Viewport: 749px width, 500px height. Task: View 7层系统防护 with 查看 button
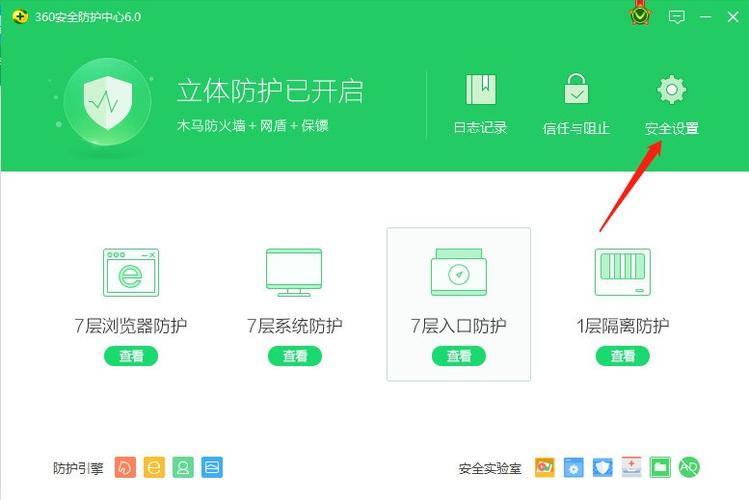[x=295, y=356]
